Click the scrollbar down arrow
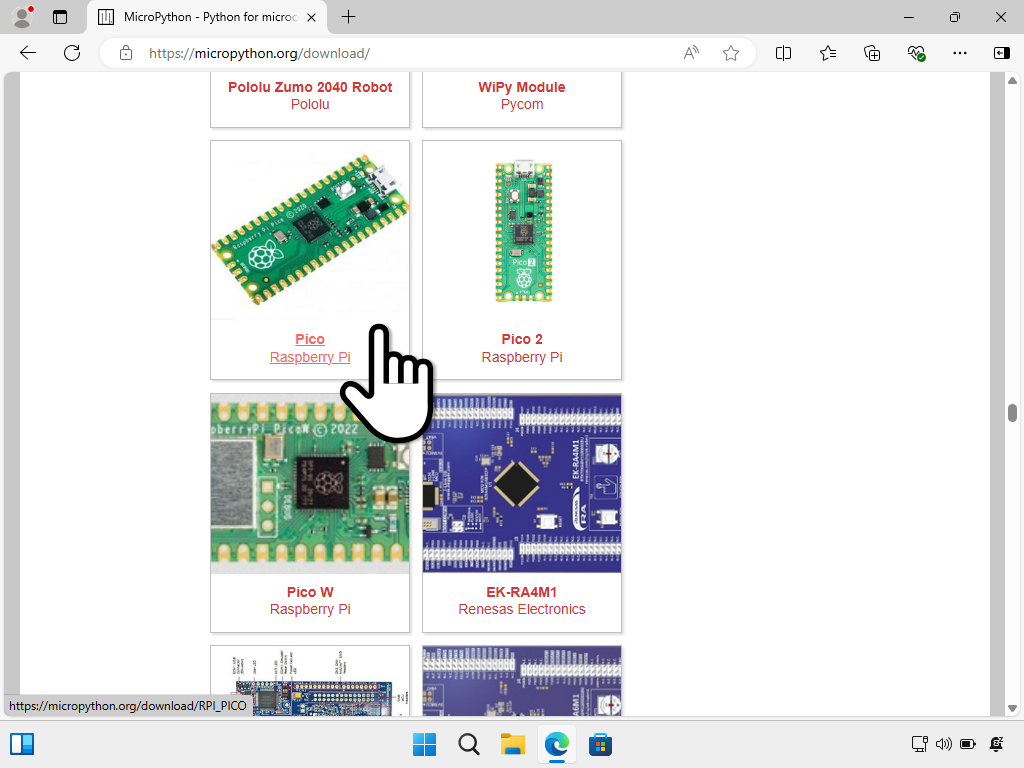 click(x=1012, y=708)
